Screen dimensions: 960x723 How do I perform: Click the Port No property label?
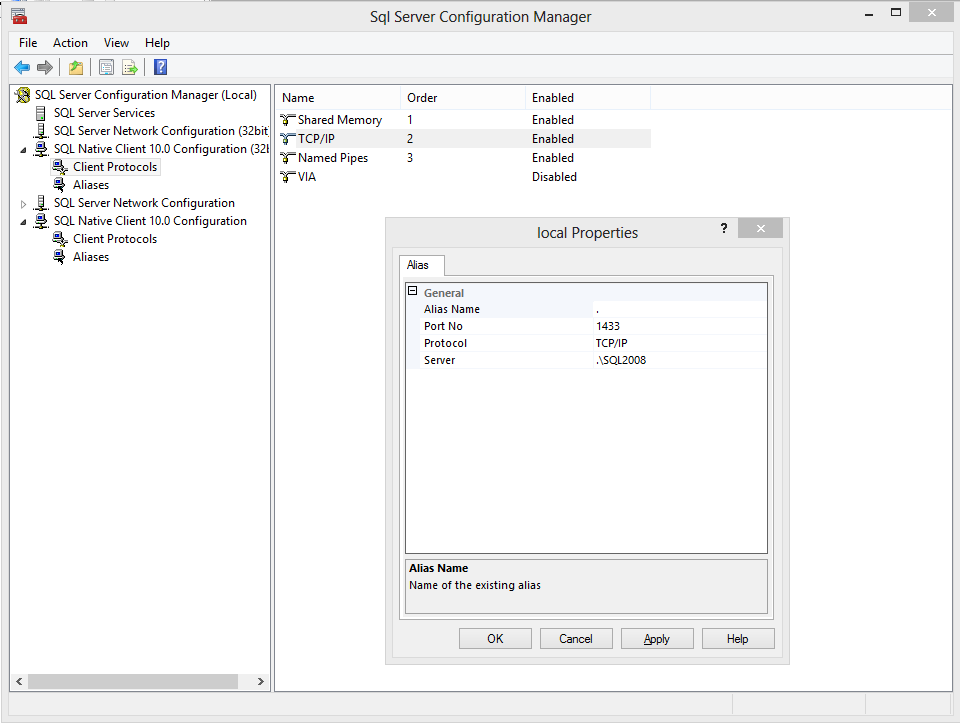tap(443, 326)
